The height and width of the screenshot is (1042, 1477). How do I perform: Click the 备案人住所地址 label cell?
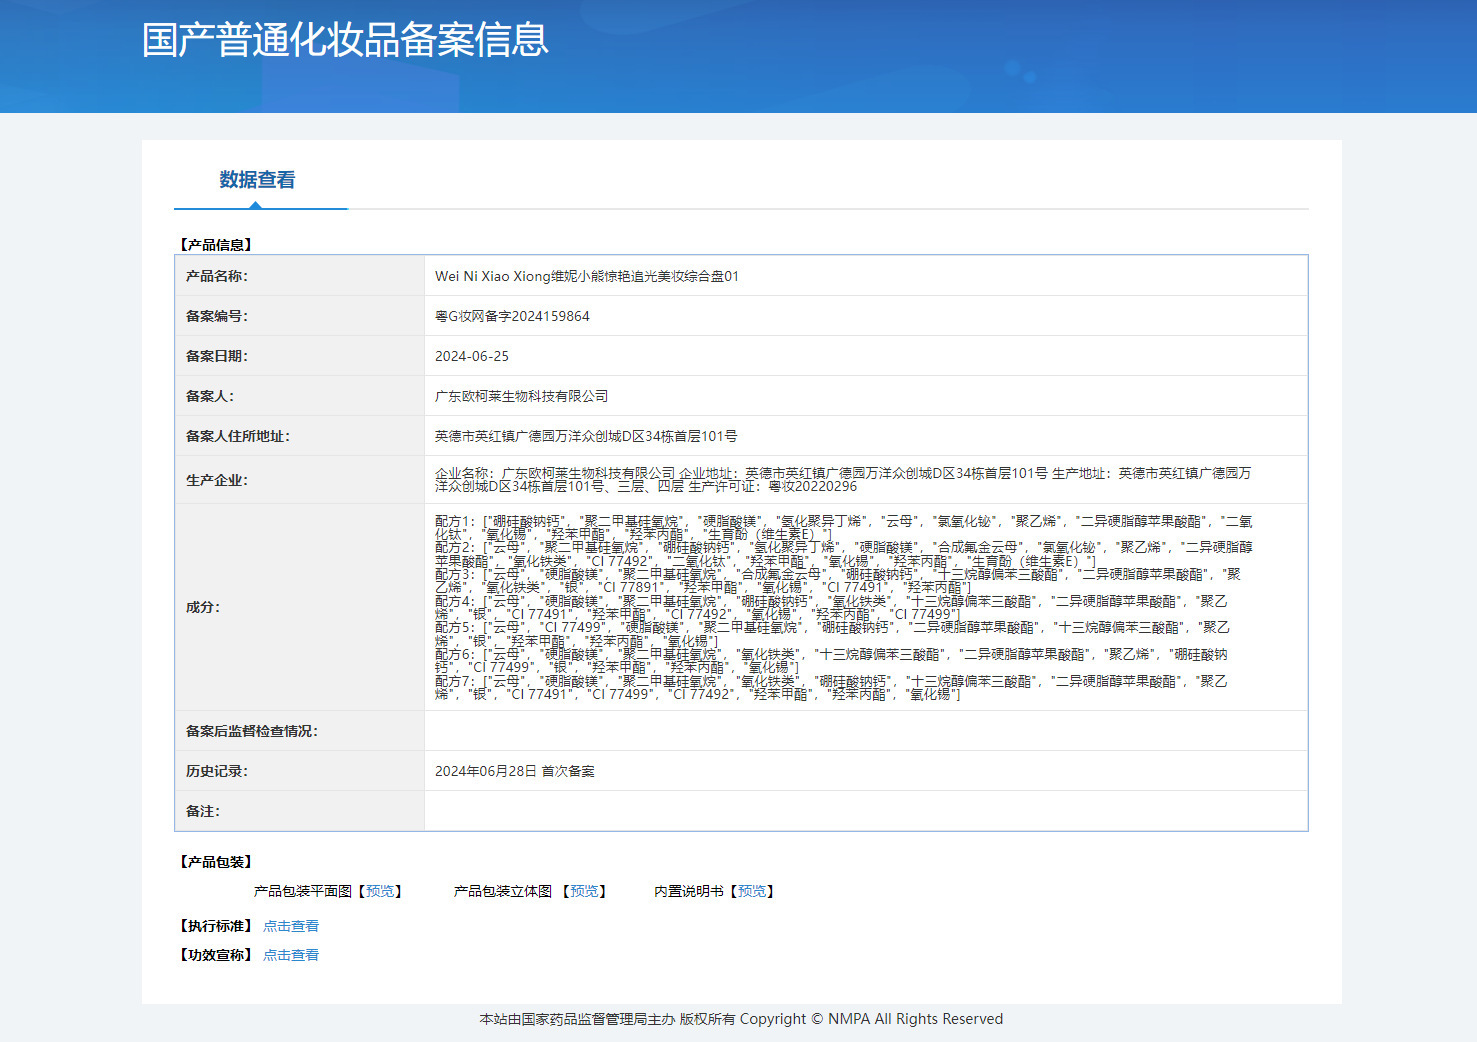tap(300, 436)
